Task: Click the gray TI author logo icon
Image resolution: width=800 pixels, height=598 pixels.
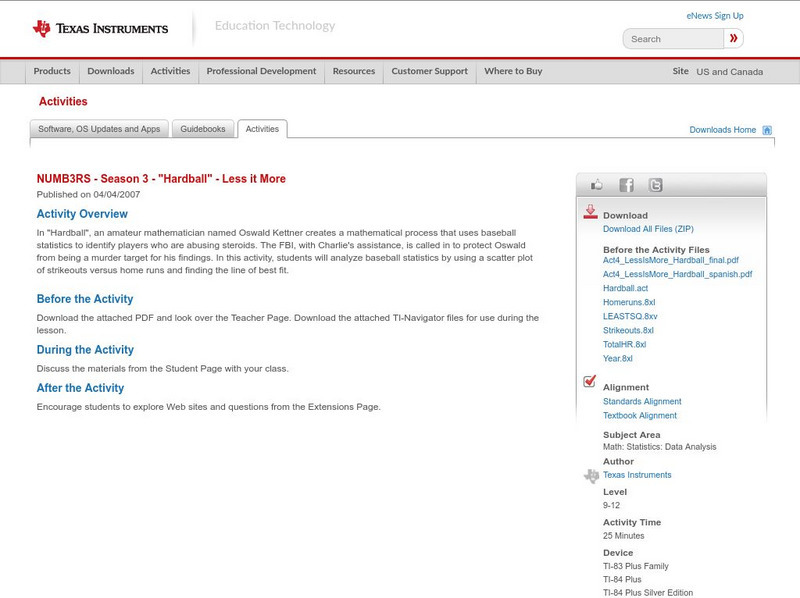Action: (591, 476)
